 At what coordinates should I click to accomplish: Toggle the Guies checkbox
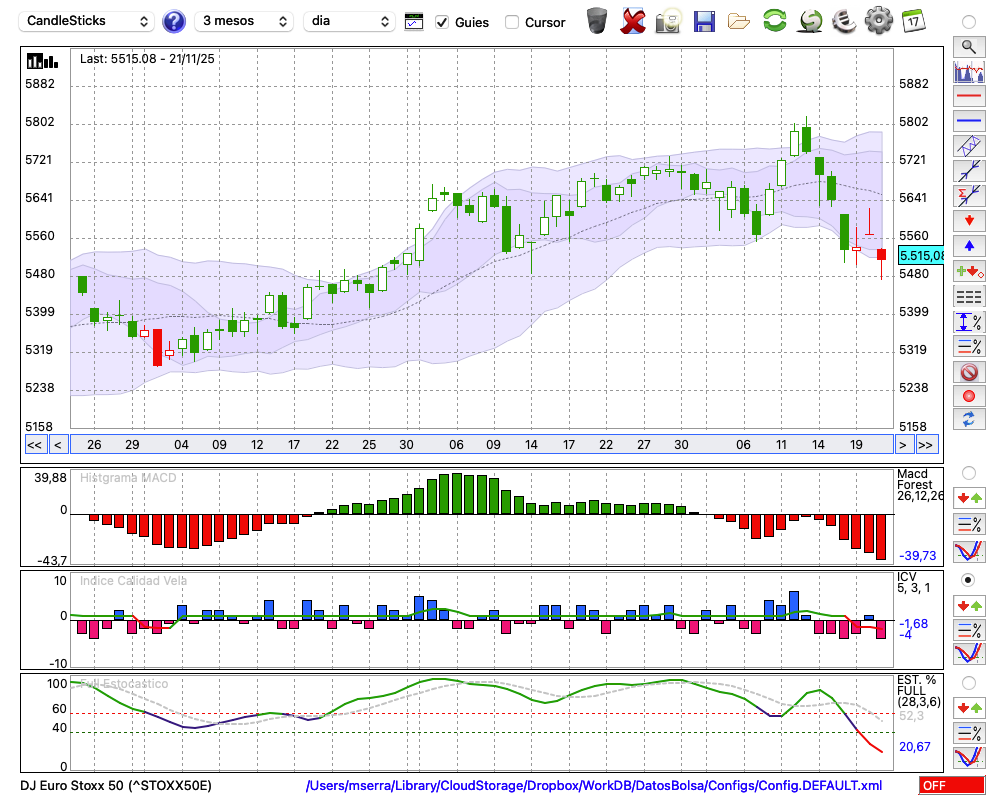[x=442, y=22]
